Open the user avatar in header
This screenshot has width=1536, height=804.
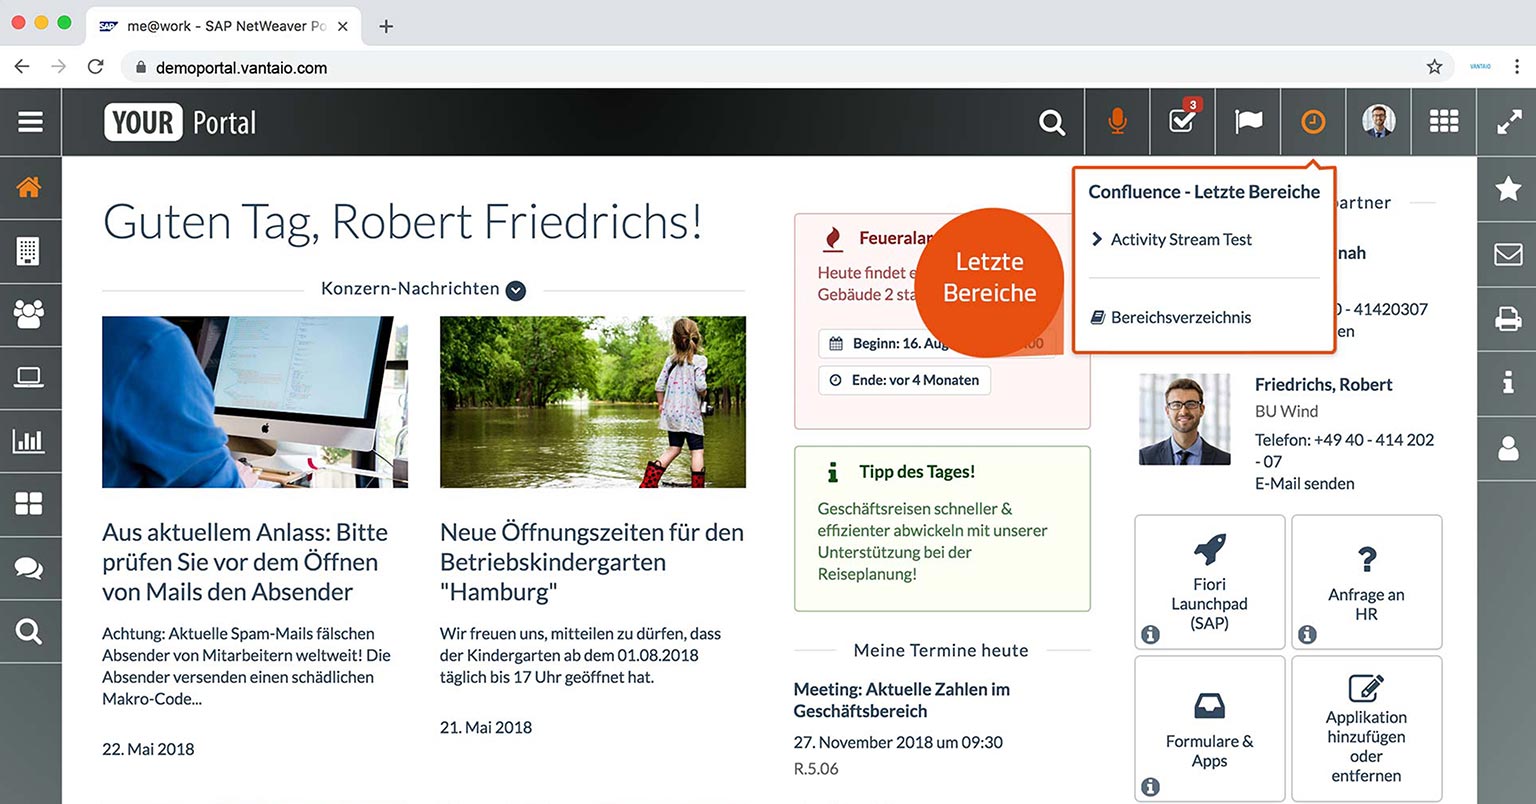click(1379, 122)
